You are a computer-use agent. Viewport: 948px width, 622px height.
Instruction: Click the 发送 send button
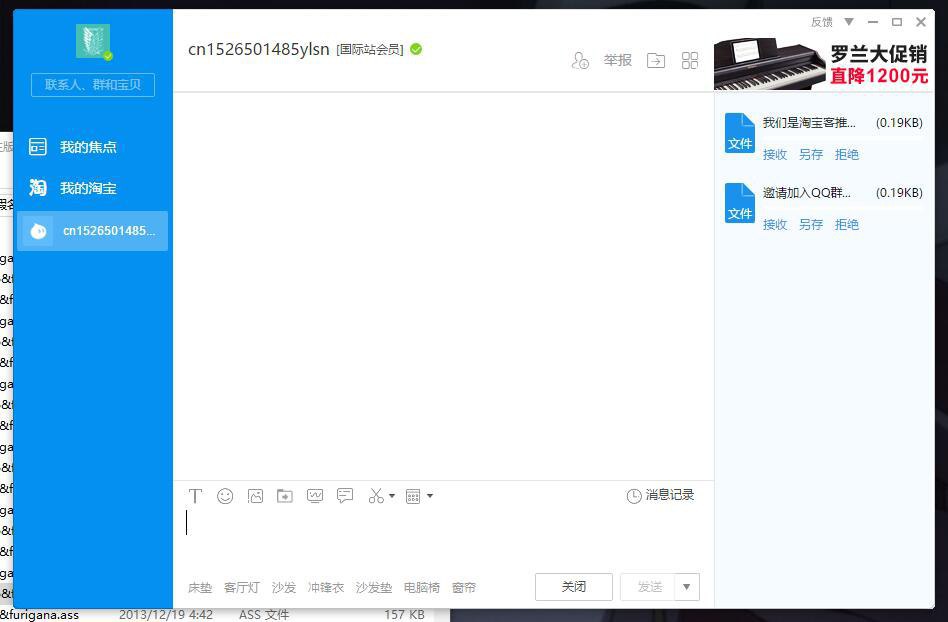648,587
